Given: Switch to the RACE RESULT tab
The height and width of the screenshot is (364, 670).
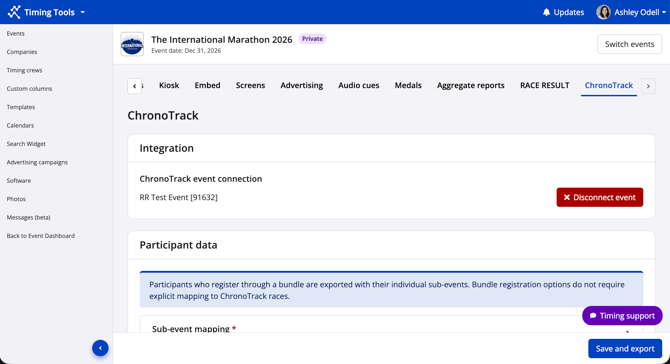Looking at the screenshot, I should click(x=544, y=85).
